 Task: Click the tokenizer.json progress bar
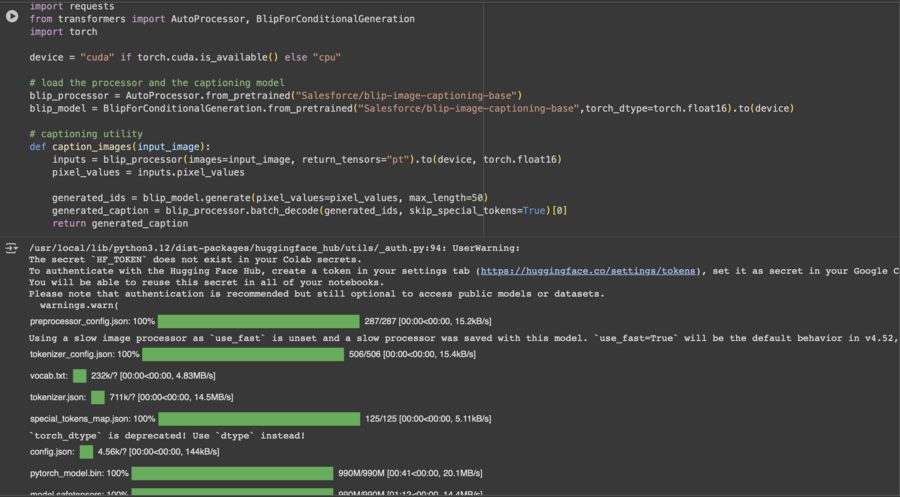tap(97, 397)
